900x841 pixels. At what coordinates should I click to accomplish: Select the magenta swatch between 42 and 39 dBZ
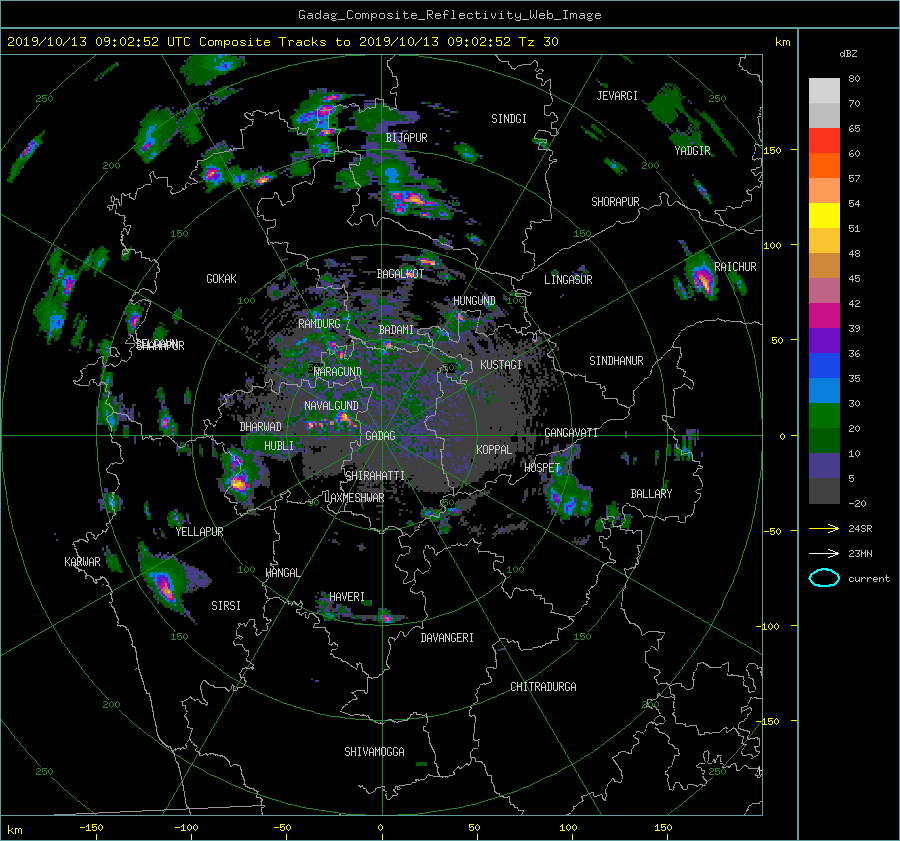point(824,316)
